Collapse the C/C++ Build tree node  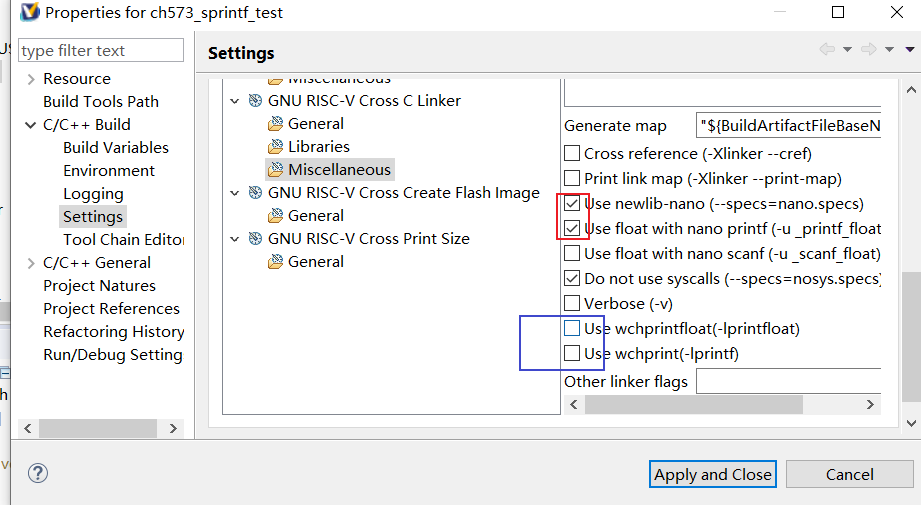pos(31,125)
